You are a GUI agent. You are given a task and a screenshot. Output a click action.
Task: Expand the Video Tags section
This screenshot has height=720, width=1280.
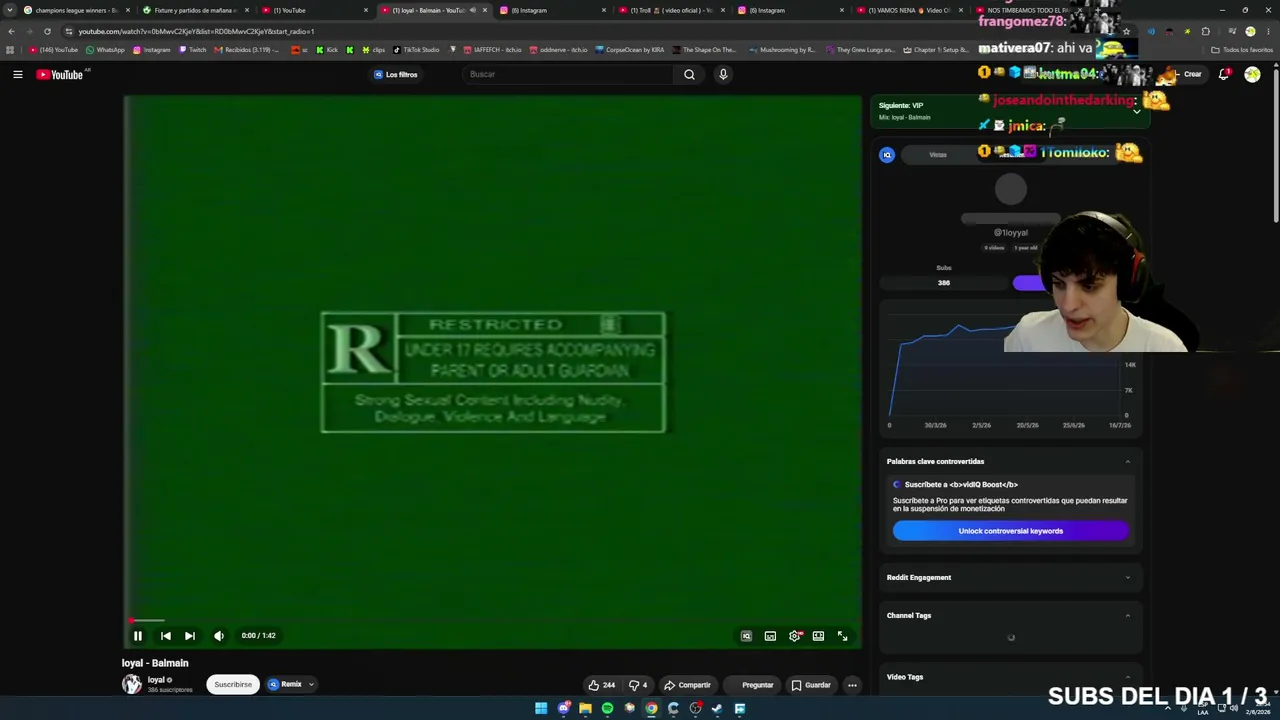(x=1128, y=677)
